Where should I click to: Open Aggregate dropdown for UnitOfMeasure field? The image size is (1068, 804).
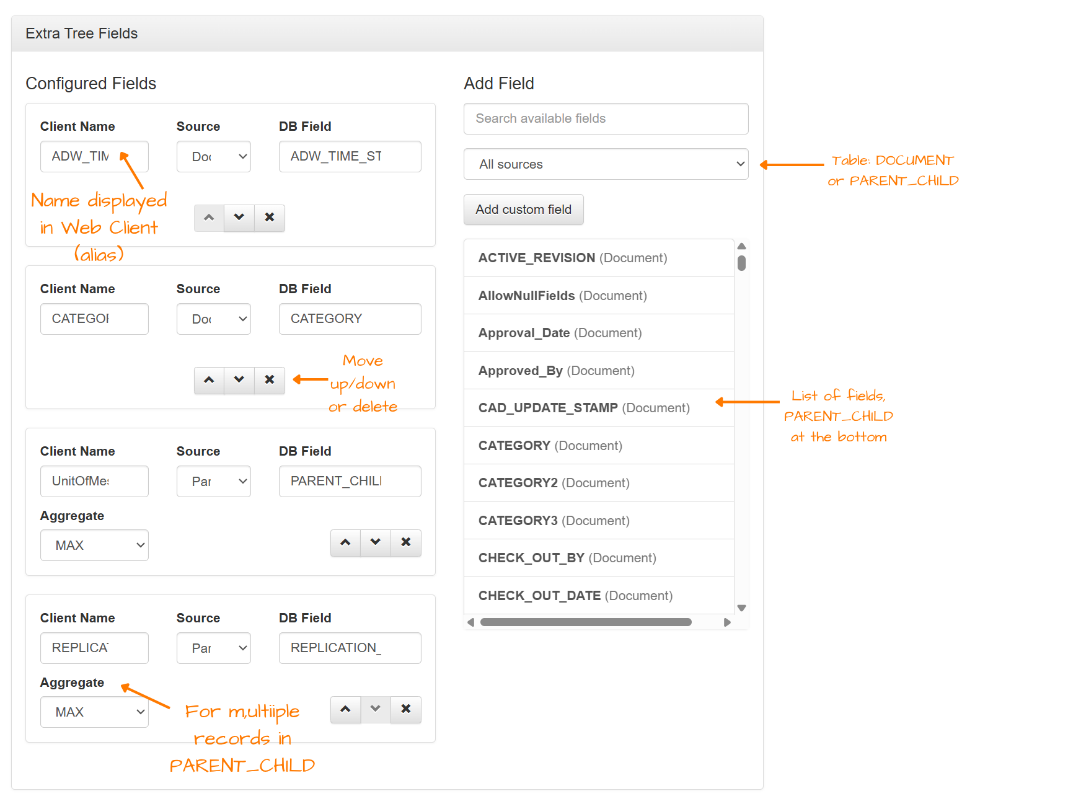click(x=95, y=545)
